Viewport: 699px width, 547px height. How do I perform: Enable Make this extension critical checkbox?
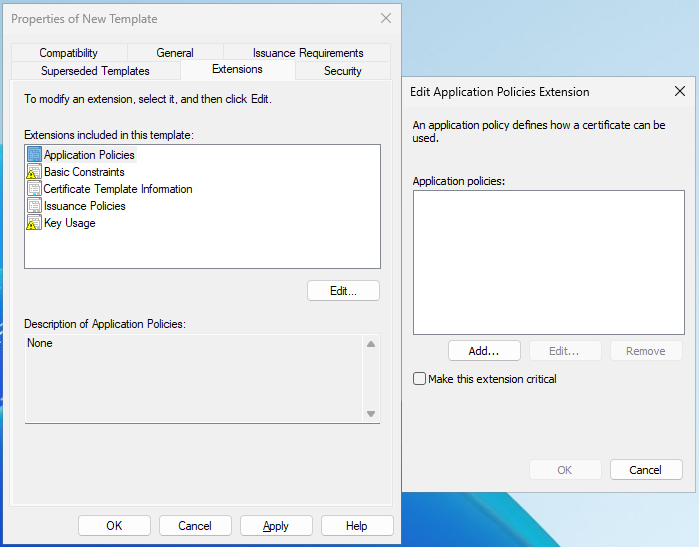(x=419, y=379)
